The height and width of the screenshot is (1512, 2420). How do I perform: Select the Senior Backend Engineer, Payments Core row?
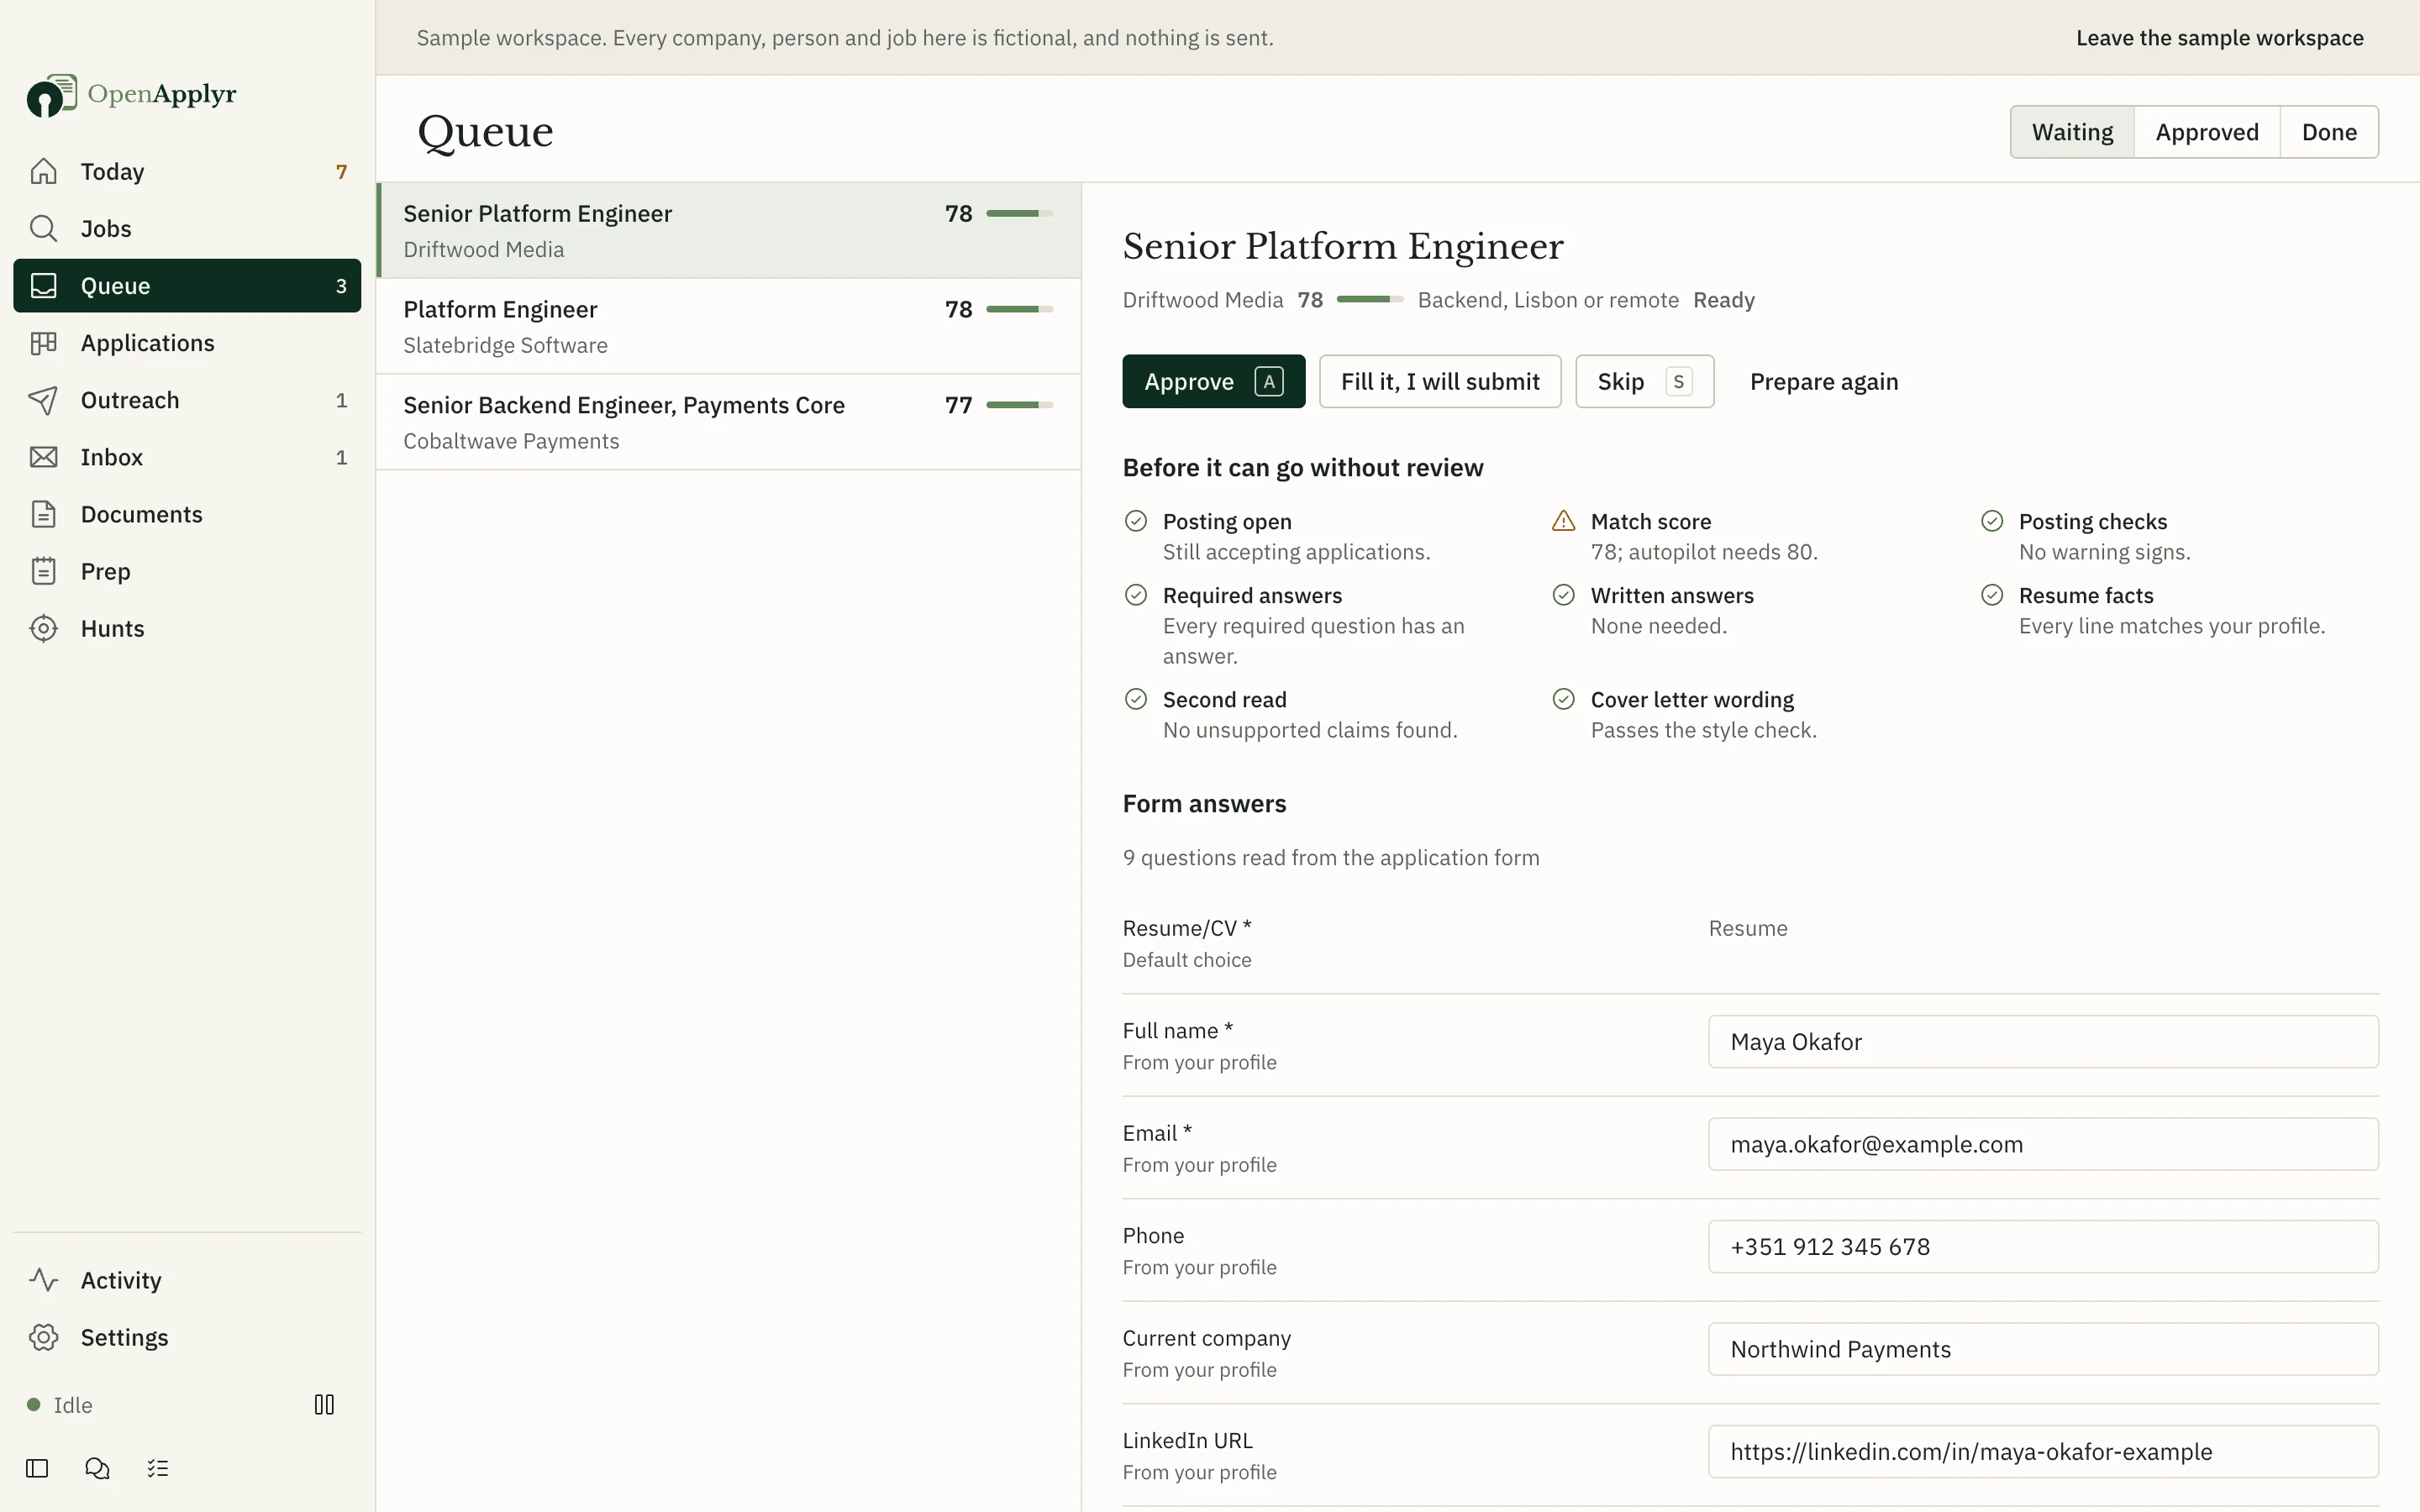[729, 422]
